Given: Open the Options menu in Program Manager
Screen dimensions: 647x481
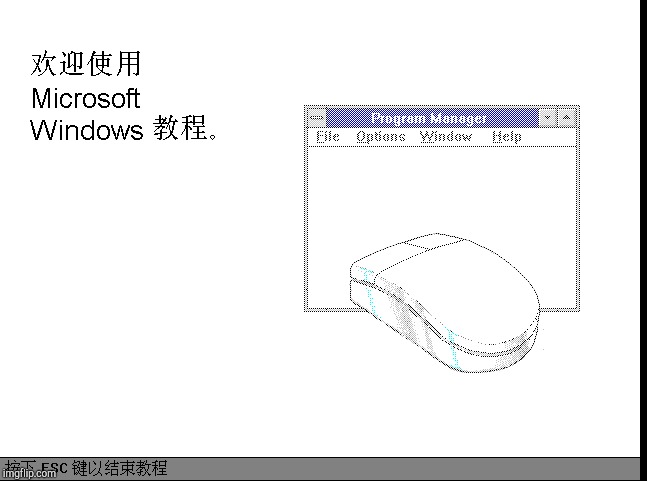Looking at the screenshot, I should 381,137.
